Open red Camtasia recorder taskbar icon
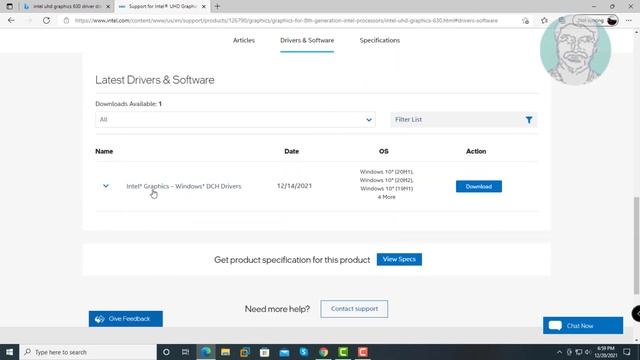The image size is (640, 360). pyautogui.click(x=363, y=352)
